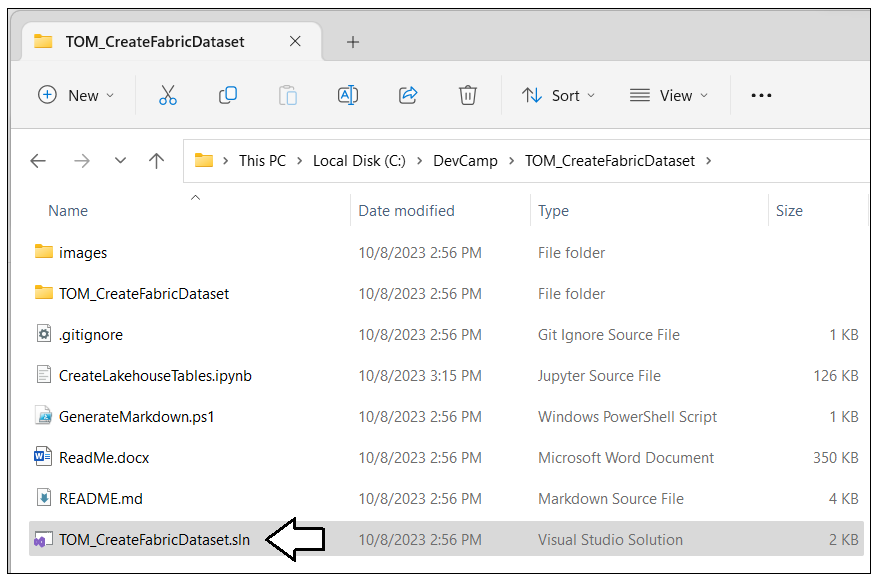This screenshot has width=878, height=581.
Task: Select the ReadMe.docx Word icon
Action: pyautogui.click(x=43, y=456)
